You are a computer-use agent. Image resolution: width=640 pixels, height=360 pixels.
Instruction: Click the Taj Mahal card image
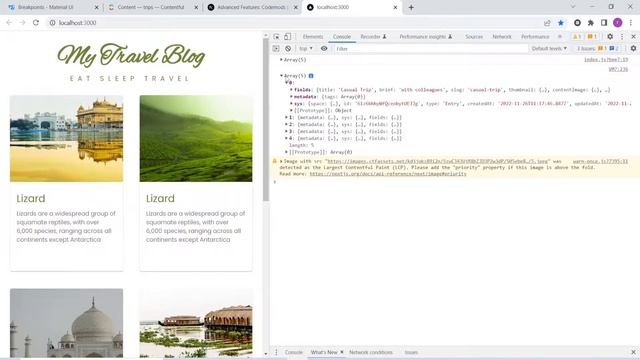[67, 323]
